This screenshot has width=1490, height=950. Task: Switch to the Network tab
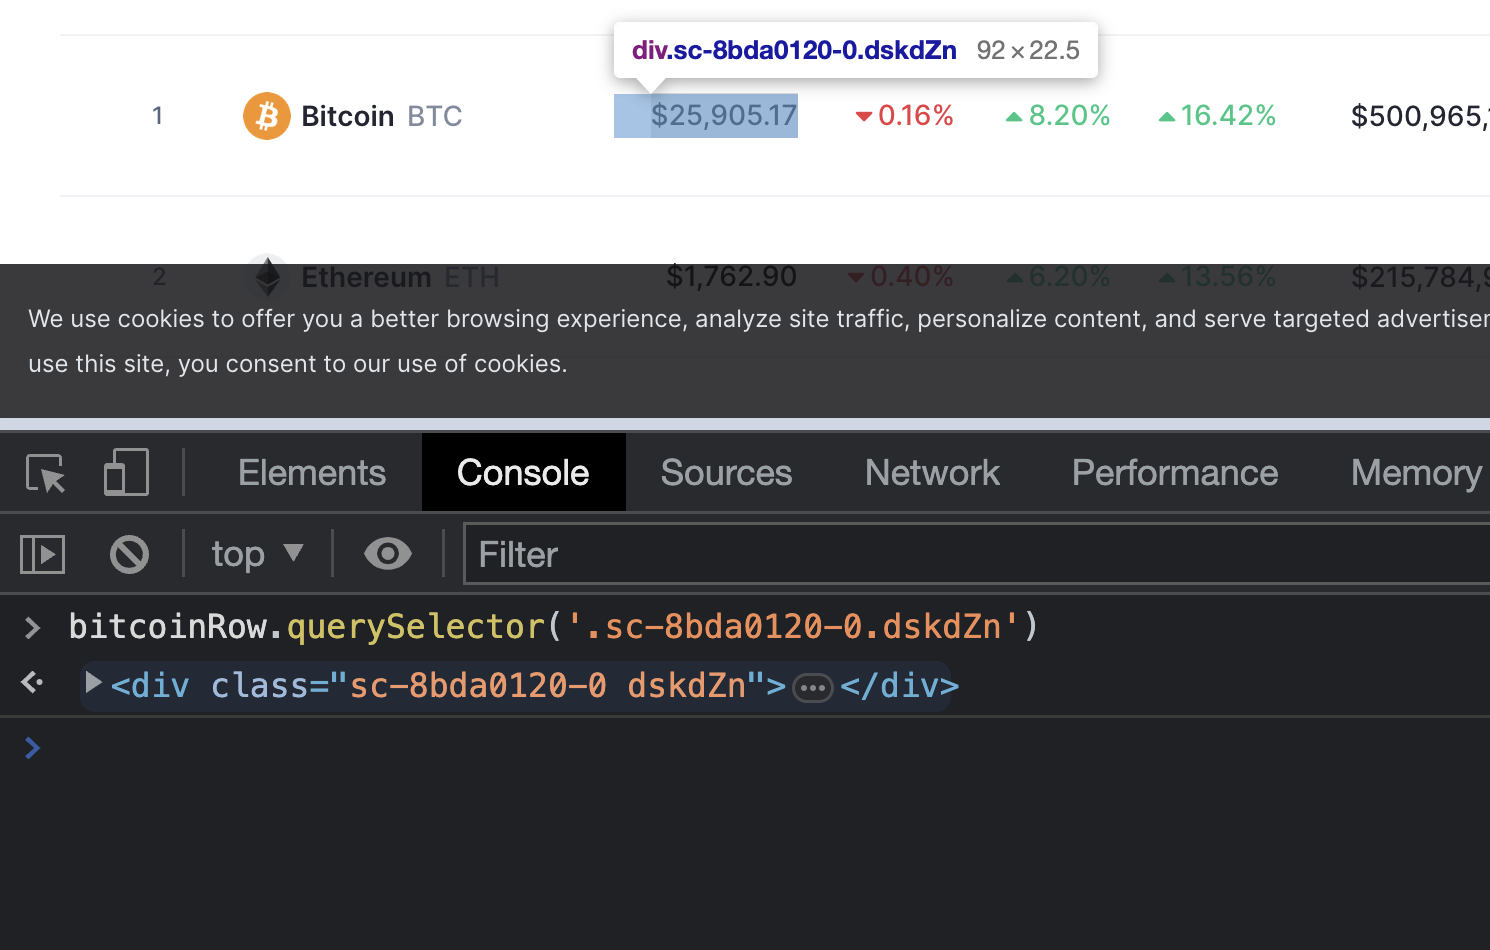click(932, 473)
